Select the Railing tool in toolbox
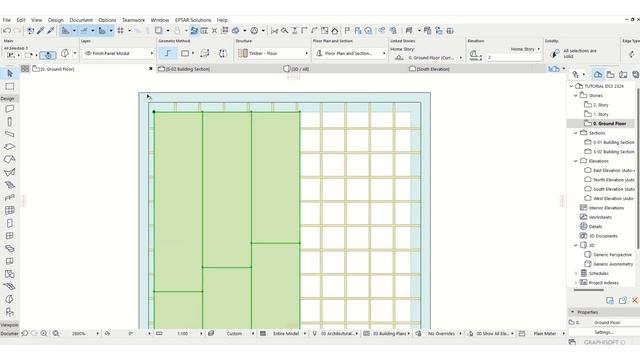 (x=10, y=198)
